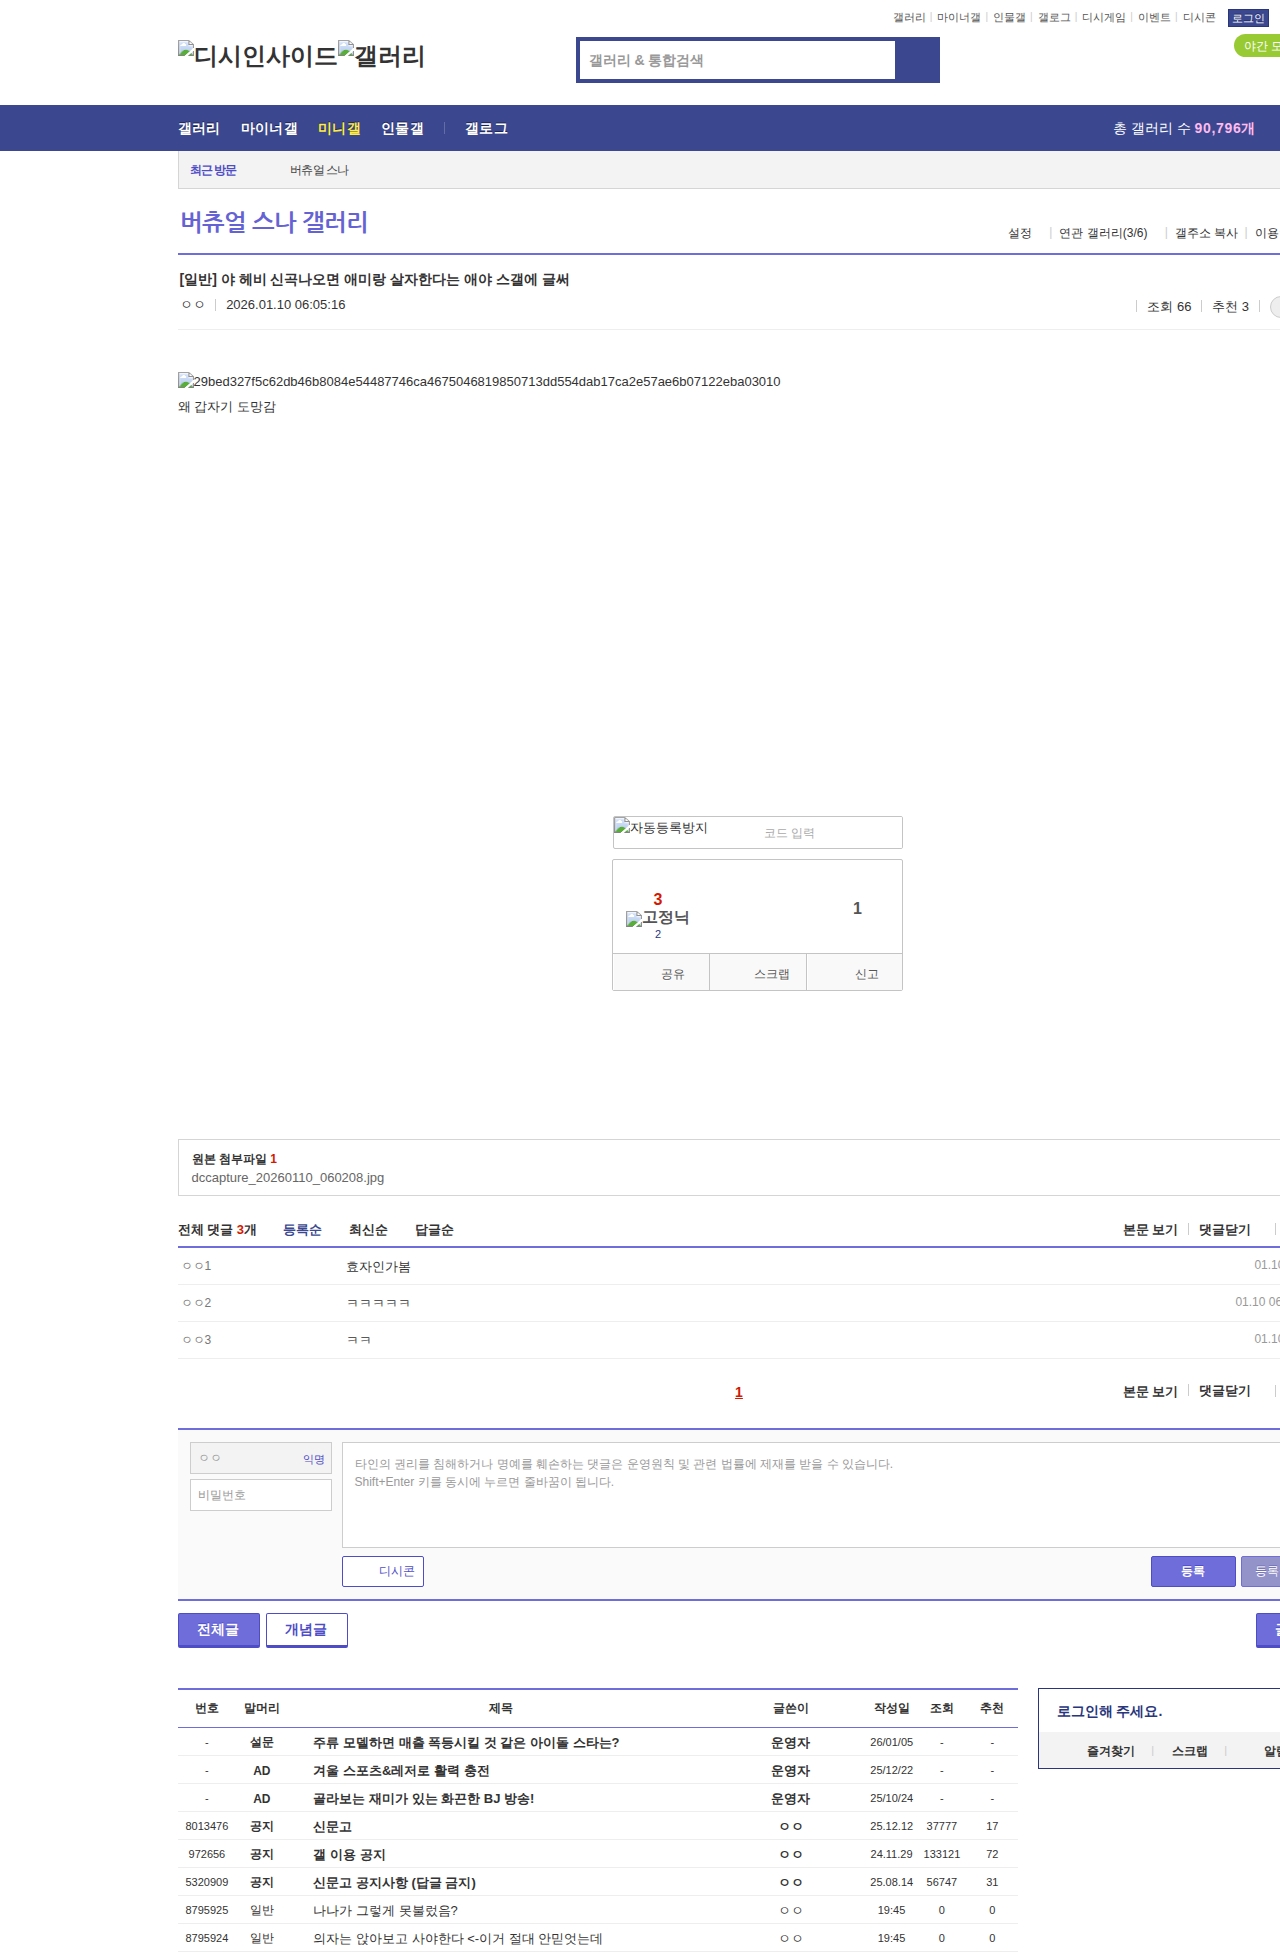Expand the 갤로그 menu in navigation bar
This screenshot has height=1957, width=1280.
486,129
